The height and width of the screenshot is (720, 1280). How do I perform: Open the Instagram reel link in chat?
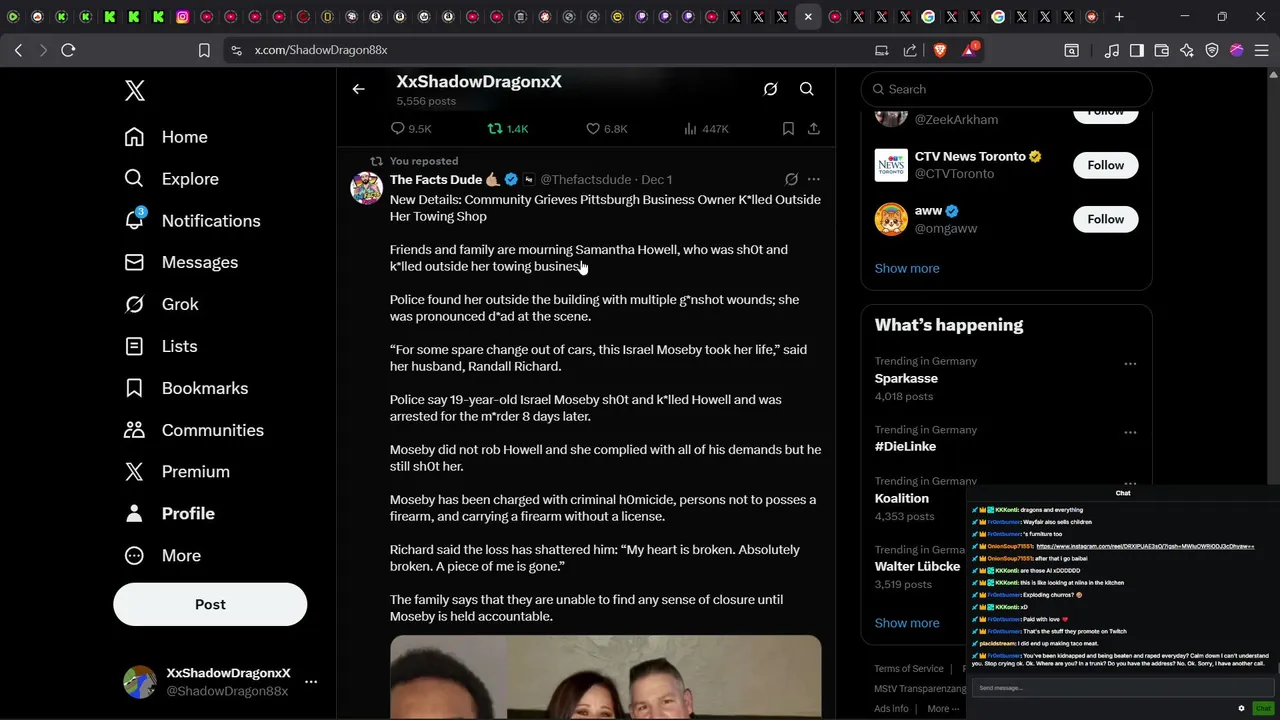pyautogui.click(x=1145, y=546)
